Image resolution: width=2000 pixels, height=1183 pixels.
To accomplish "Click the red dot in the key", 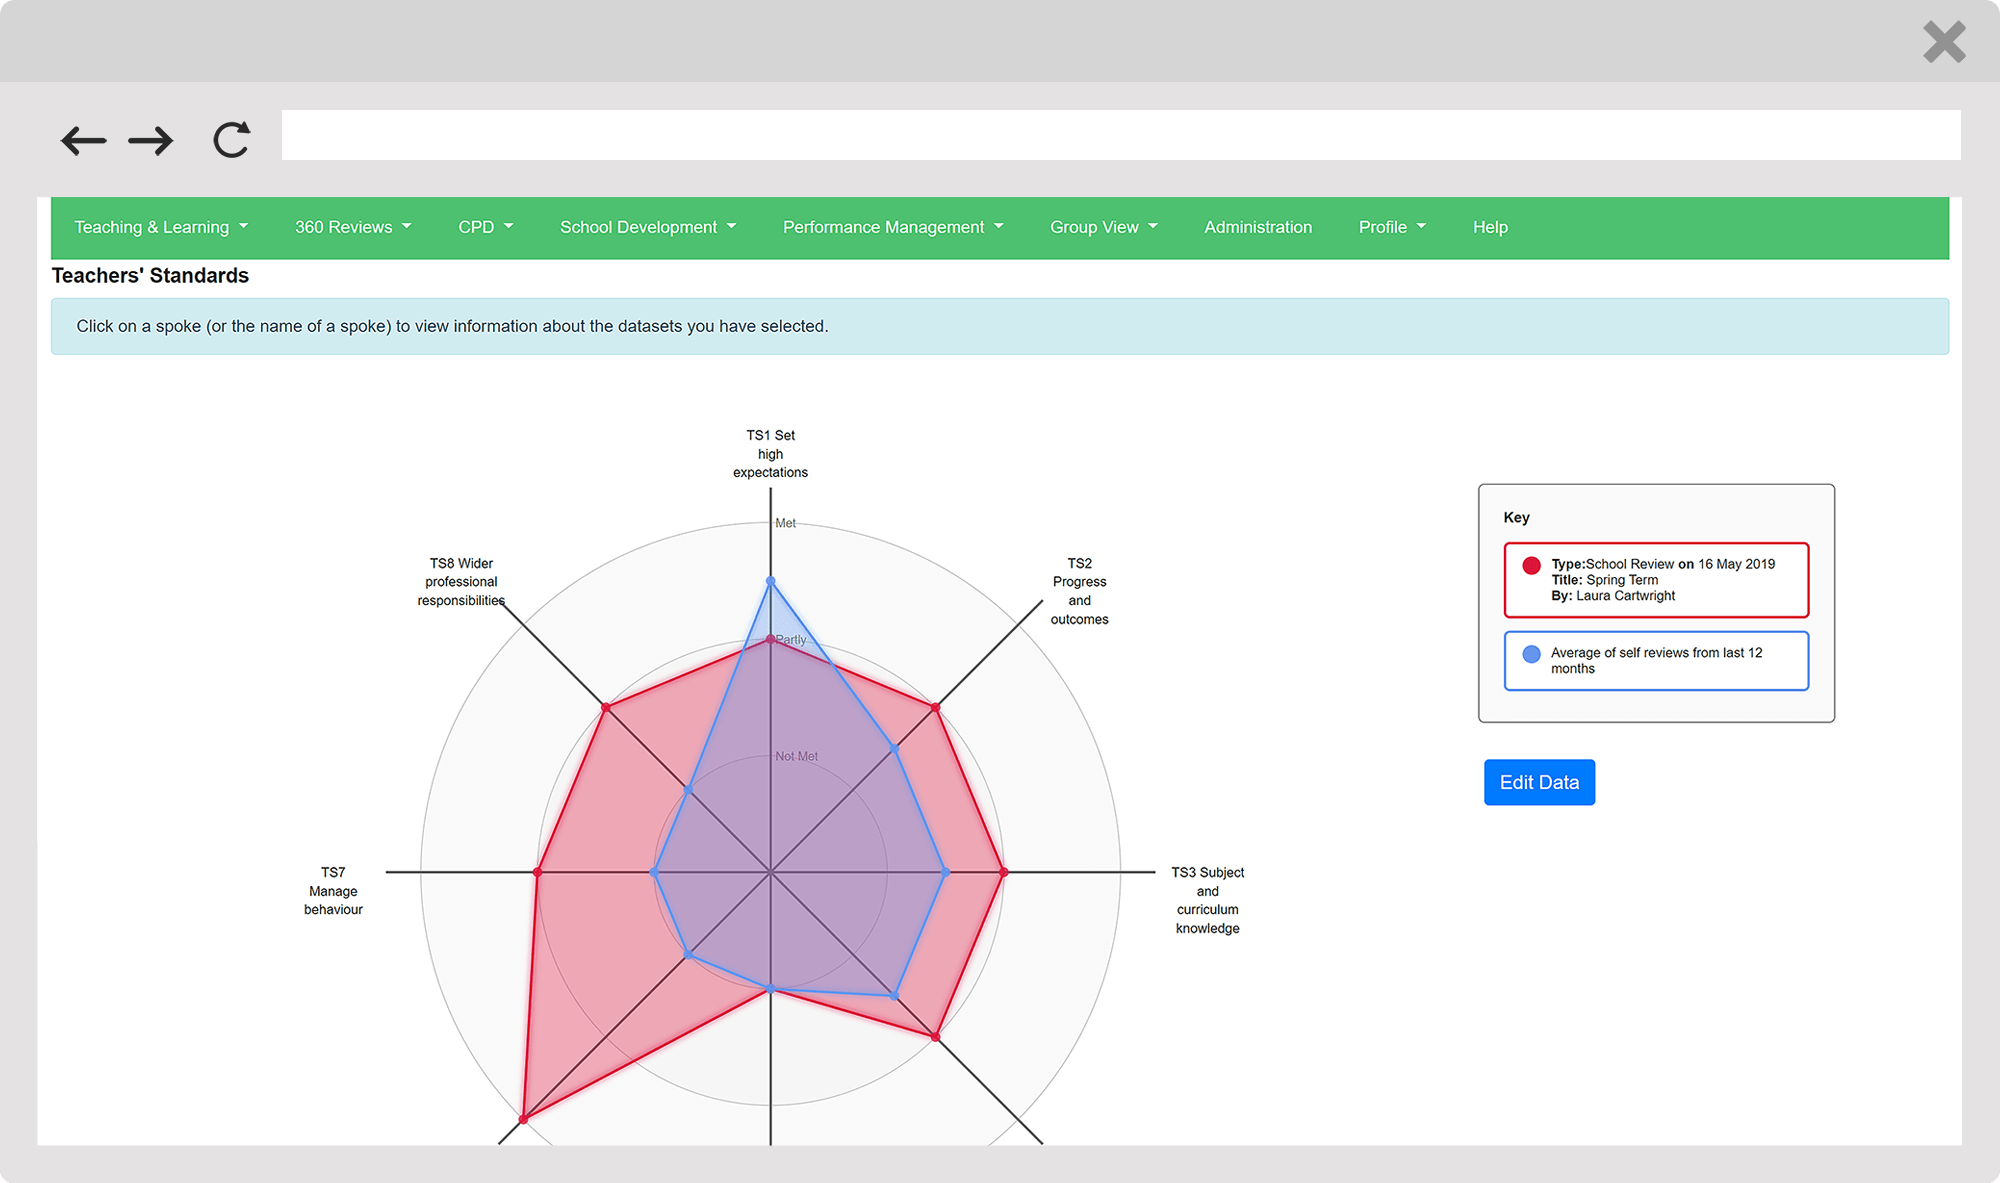I will (1531, 565).
